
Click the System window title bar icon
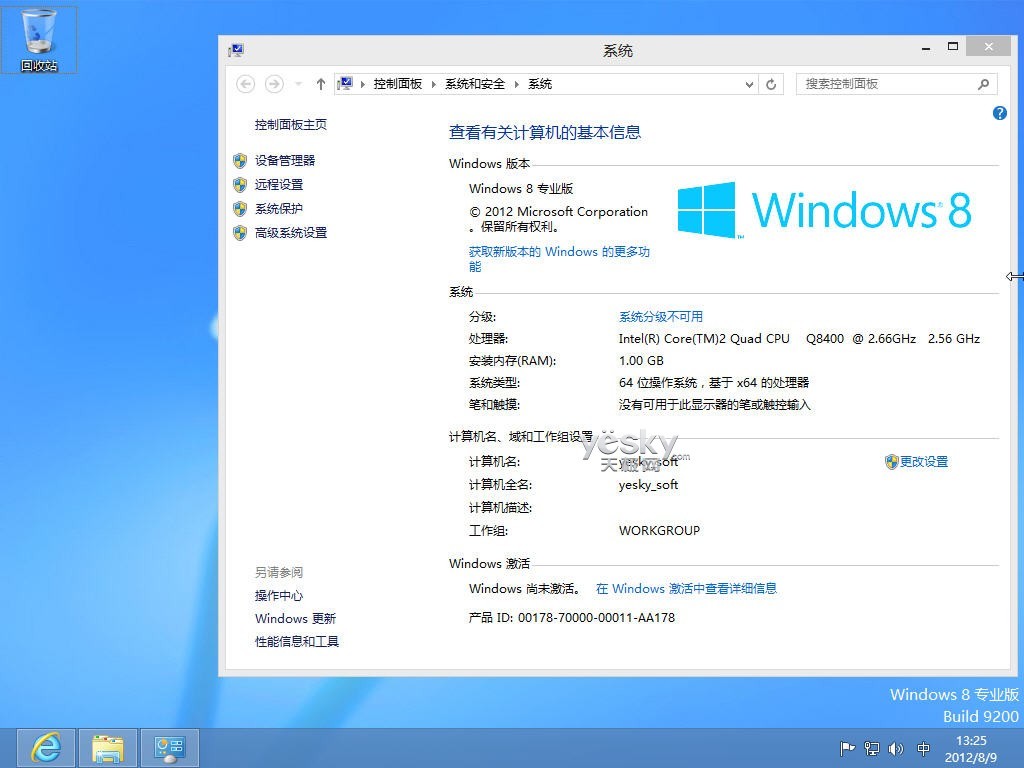236,50
